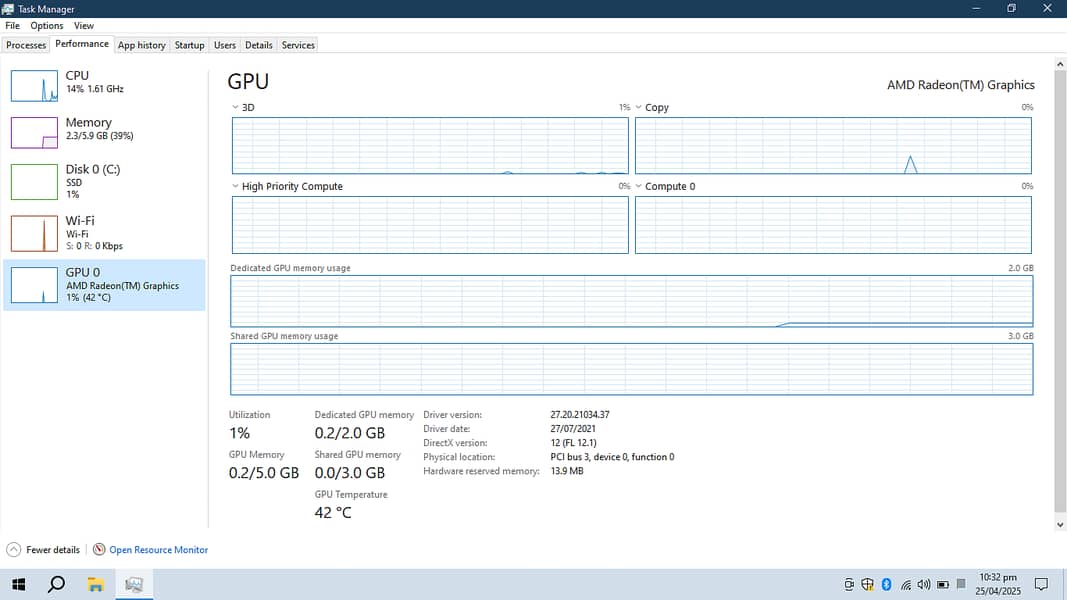Open taskbar Search magnifier
The height and width of the screenshot is (600, 1067).
(56, 584)
